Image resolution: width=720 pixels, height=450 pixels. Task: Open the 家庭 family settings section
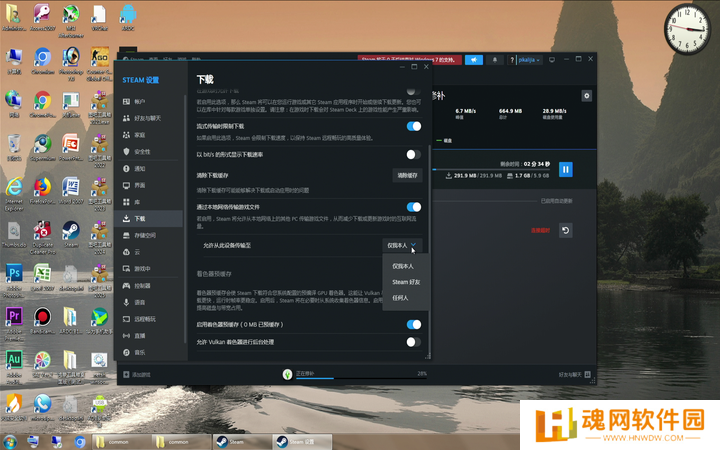pyautogui.click(x=150, y=135)
